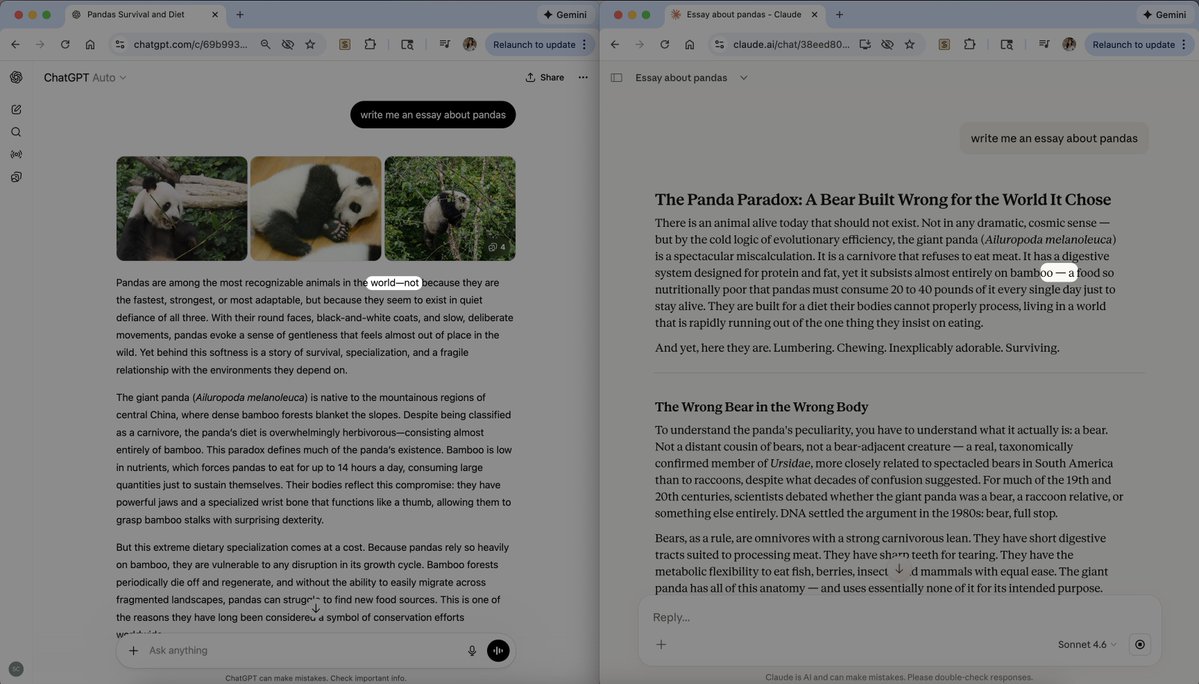Click the microphone dictate icon in the ChatGPT input
The width and height of the screenshot is (1199, 684).
tap(472, 650)
